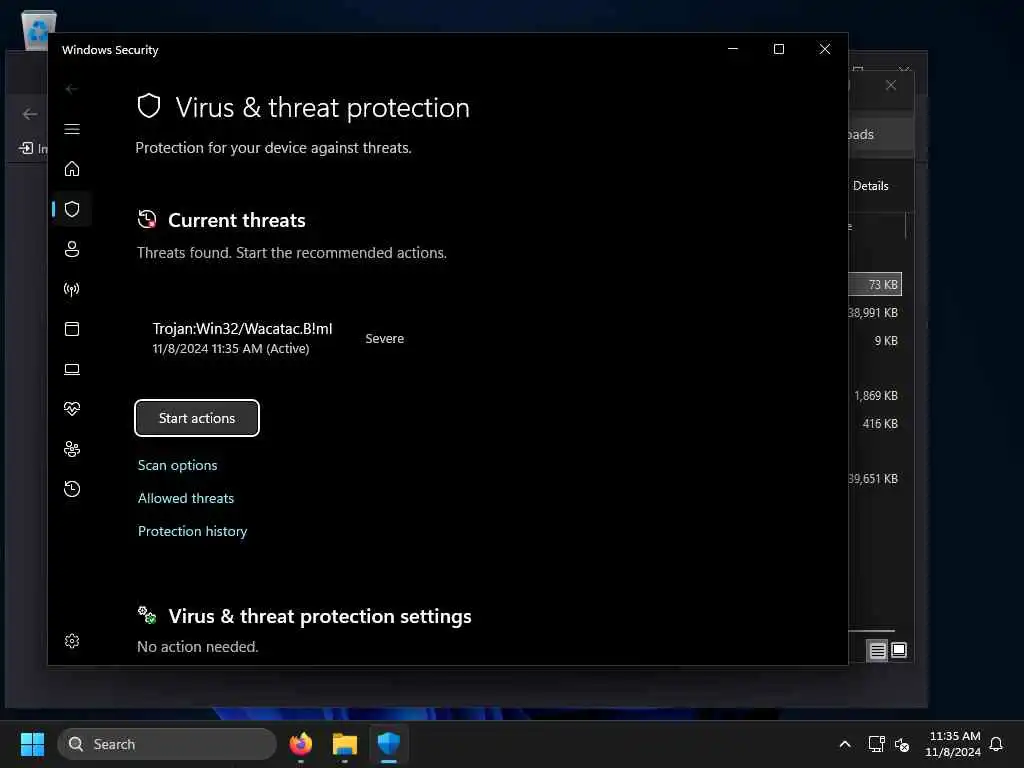Click the protection settings gears icon

147,615
